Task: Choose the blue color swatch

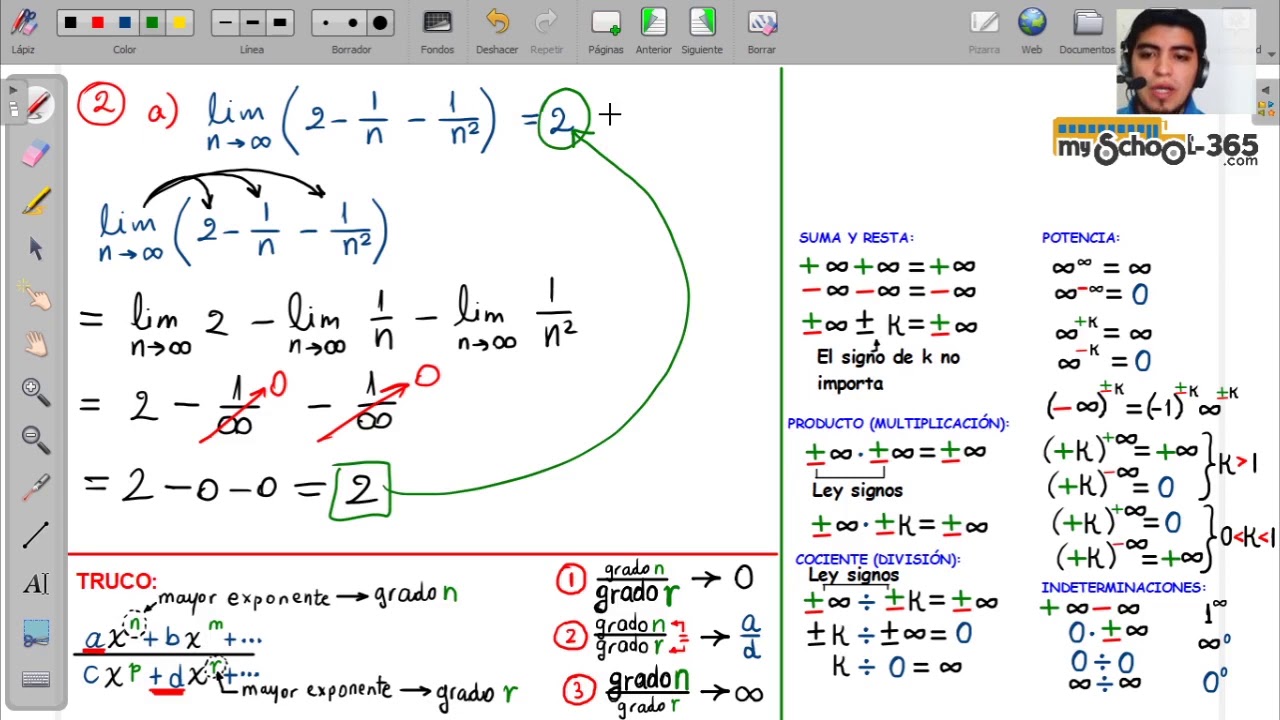Action: click(125, 22)
